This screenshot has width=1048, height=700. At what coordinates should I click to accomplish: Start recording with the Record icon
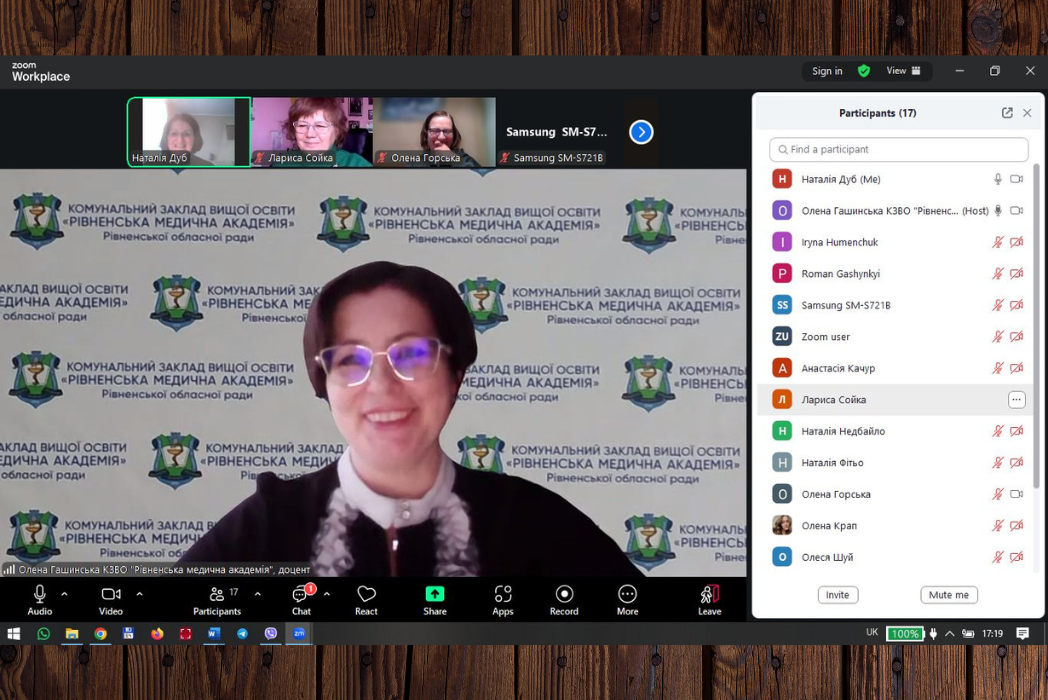(564, 595)
